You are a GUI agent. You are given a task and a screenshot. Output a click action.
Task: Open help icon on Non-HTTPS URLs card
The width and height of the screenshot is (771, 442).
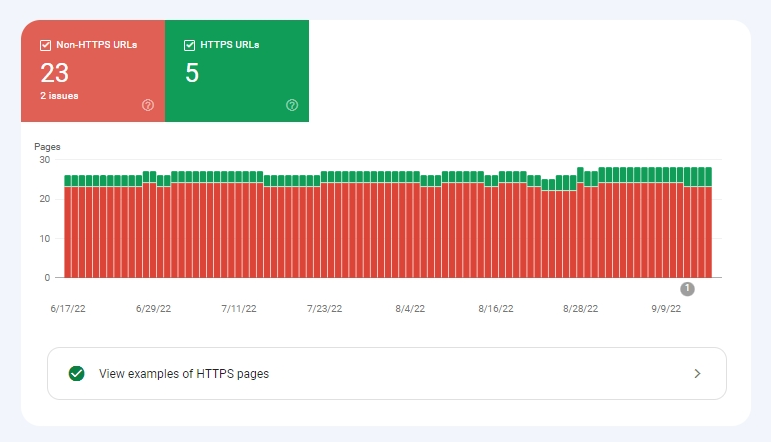[x=148, y=105]
